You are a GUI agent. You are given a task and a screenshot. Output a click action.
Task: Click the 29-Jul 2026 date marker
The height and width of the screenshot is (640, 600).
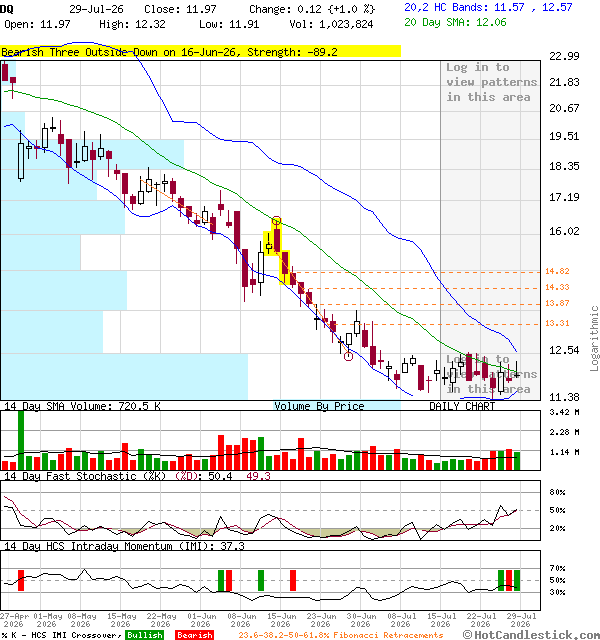tap(520, 620)
